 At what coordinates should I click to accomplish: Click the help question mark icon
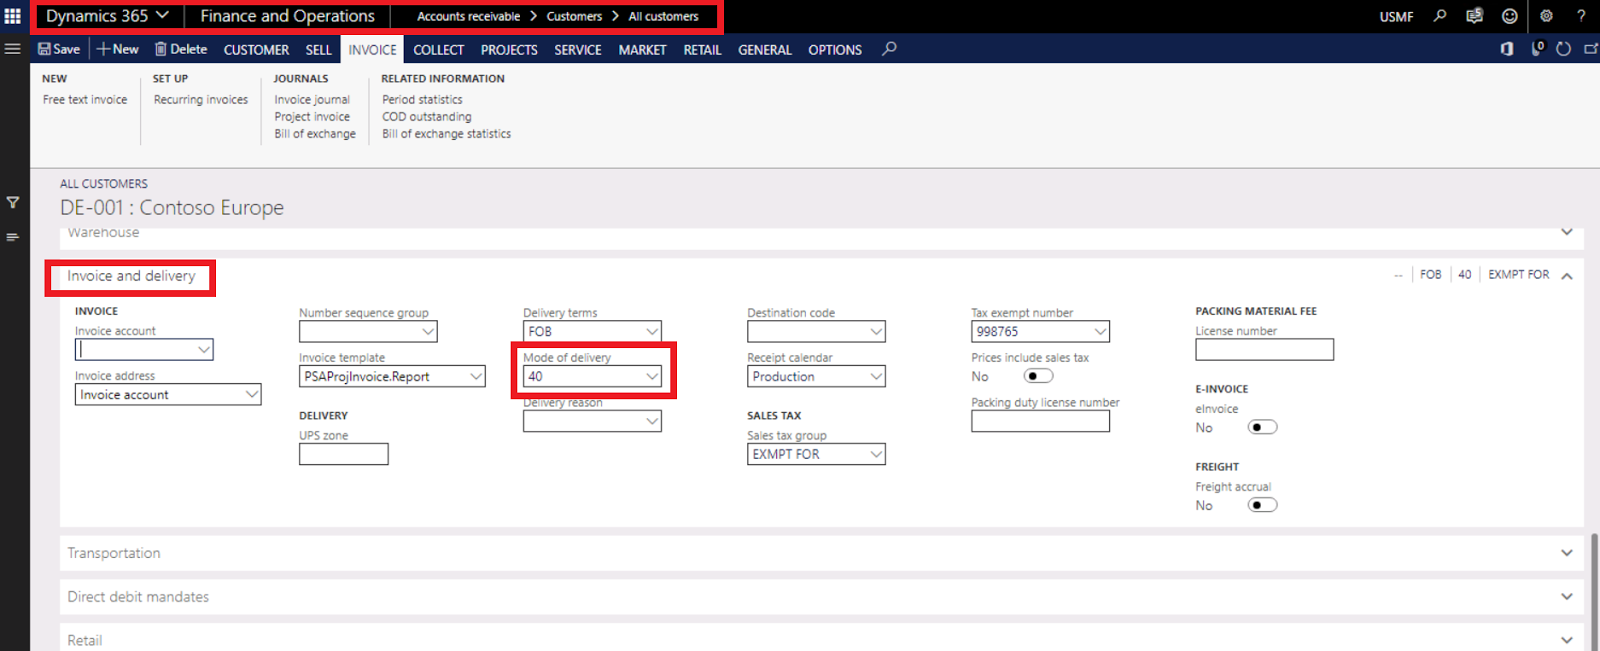point(1581,16)
